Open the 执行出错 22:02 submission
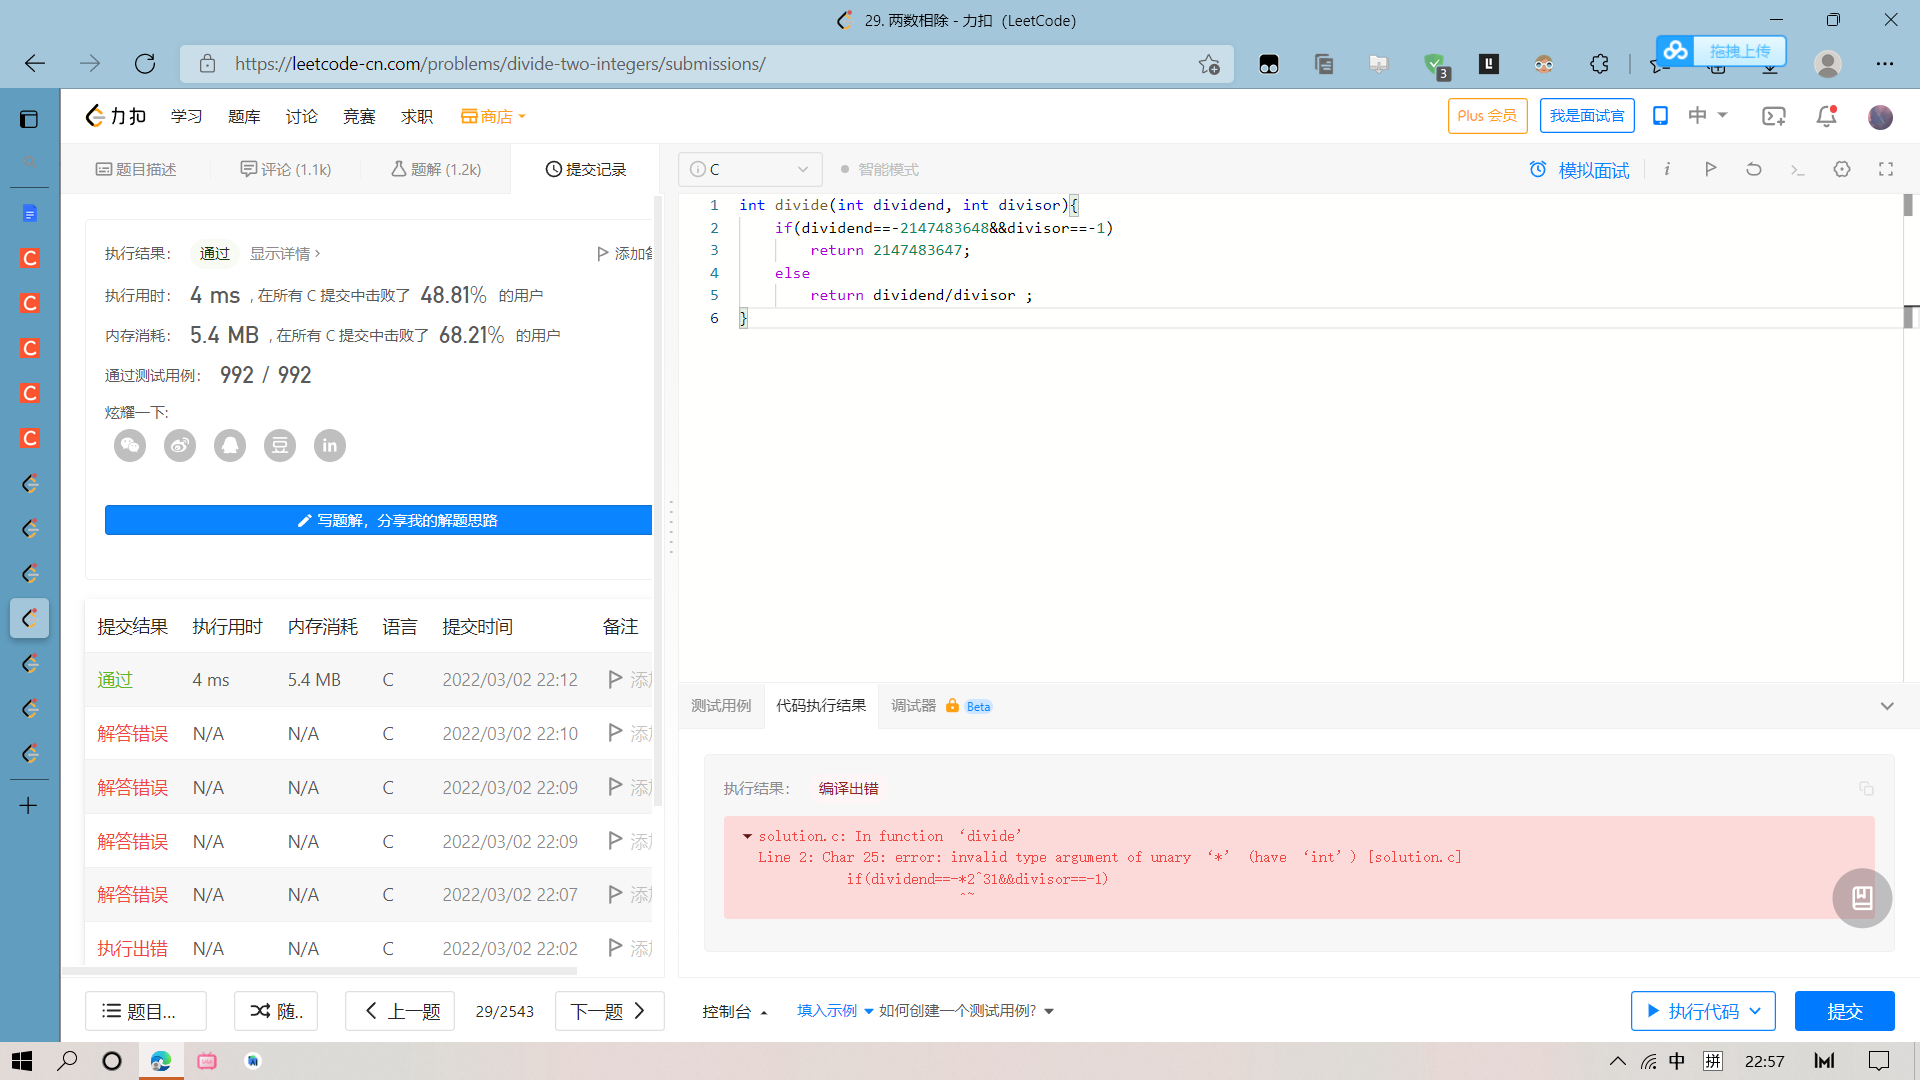The height and width of the screenshot is (1080, 1920). (x=370, y=948)
